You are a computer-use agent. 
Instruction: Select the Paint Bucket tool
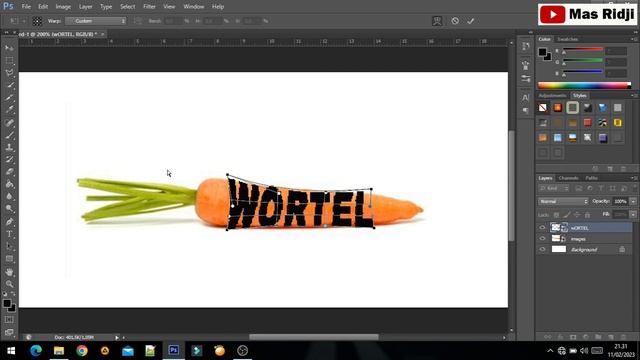click(9, 184)
